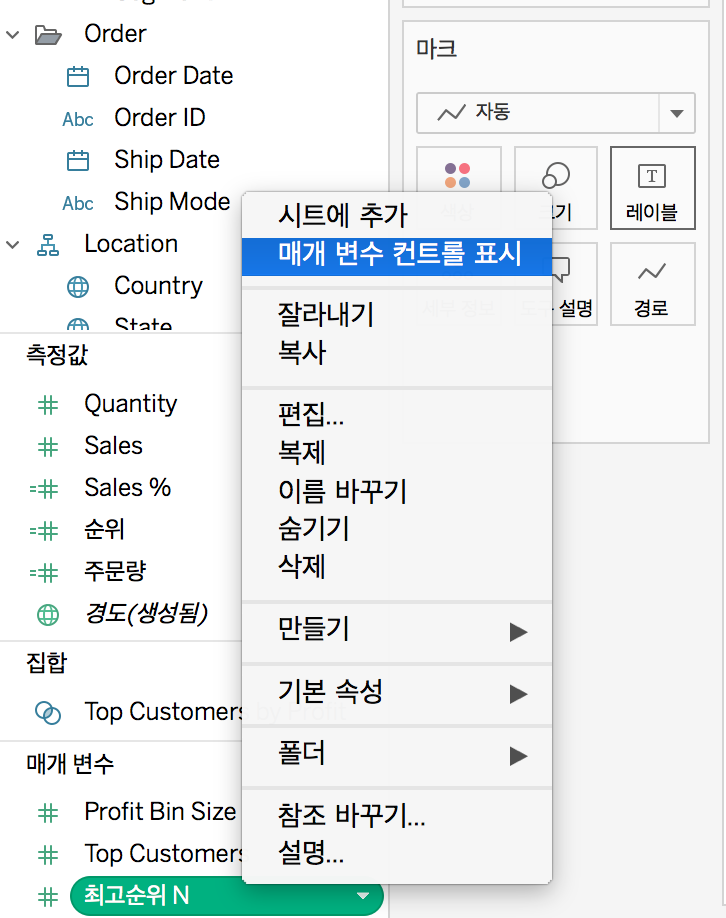726x918 pixels.
Task: Click the Abc icon beside Ship Mode
Action: click(78, 203)
